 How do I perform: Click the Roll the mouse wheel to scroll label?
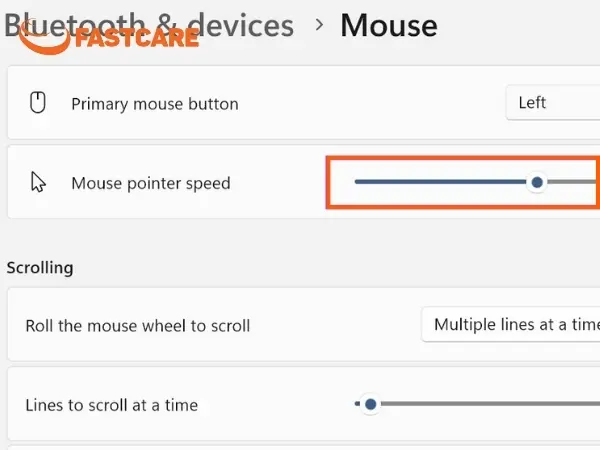click(x=138, y=326)
